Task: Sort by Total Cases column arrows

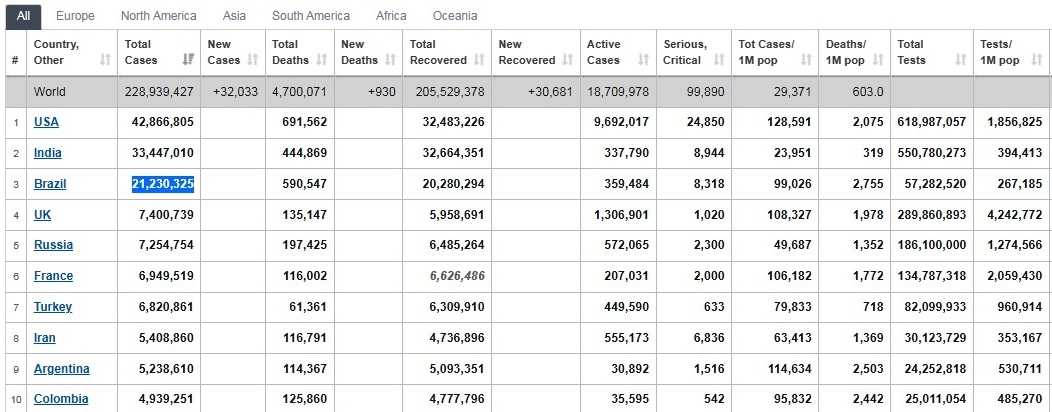Action: click(x=189, y=60)
